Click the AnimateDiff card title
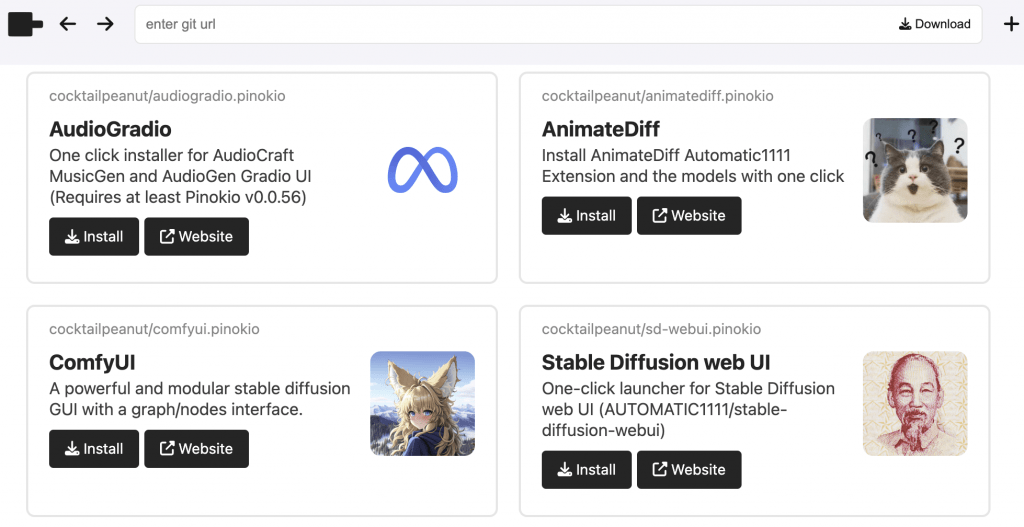Viewport: 1024px width, 527px height. (x=601, y=129)
